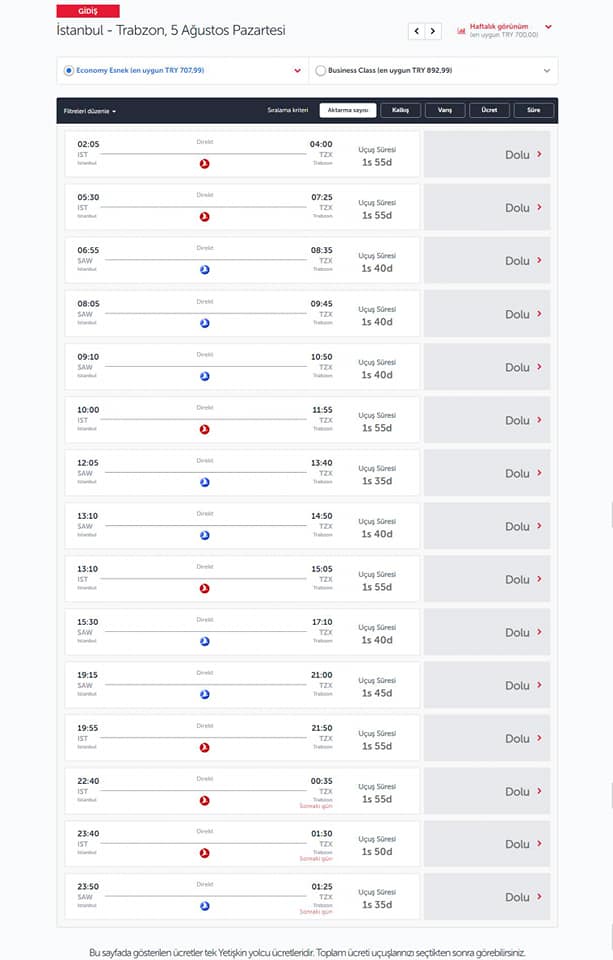Click AnadoluJet logo on 06:55 flight

tap(205, 269)
